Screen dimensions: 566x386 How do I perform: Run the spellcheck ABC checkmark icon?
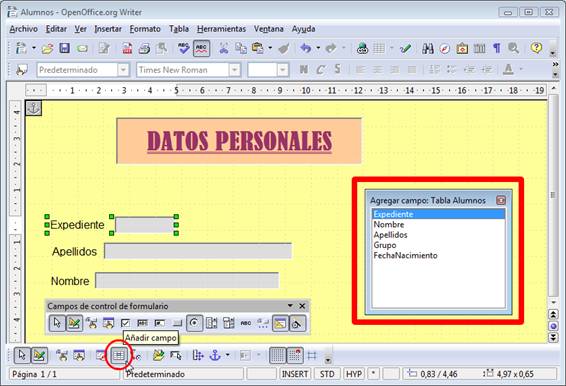pyautogui.click(x=184, y=48)
